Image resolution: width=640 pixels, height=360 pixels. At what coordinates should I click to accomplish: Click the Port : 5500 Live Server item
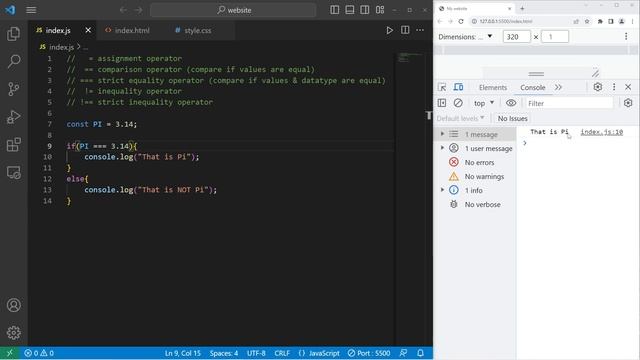click(x=369, y=353)
